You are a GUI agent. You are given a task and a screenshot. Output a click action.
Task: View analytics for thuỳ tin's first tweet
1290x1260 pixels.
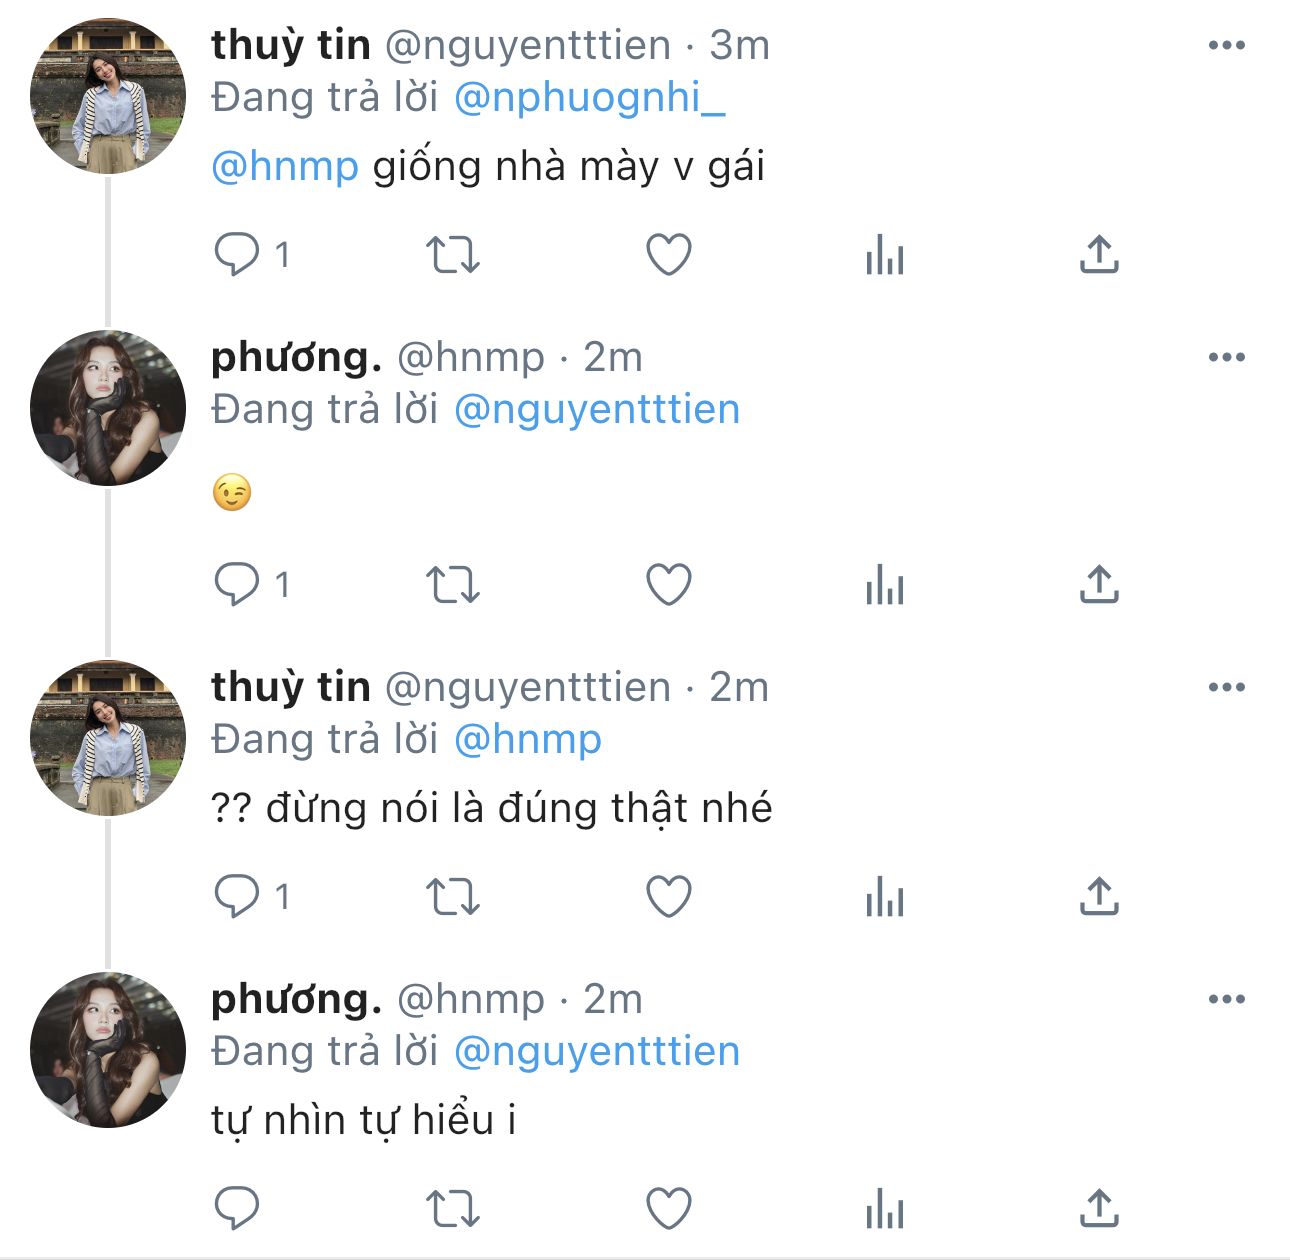tap(884, 254)
